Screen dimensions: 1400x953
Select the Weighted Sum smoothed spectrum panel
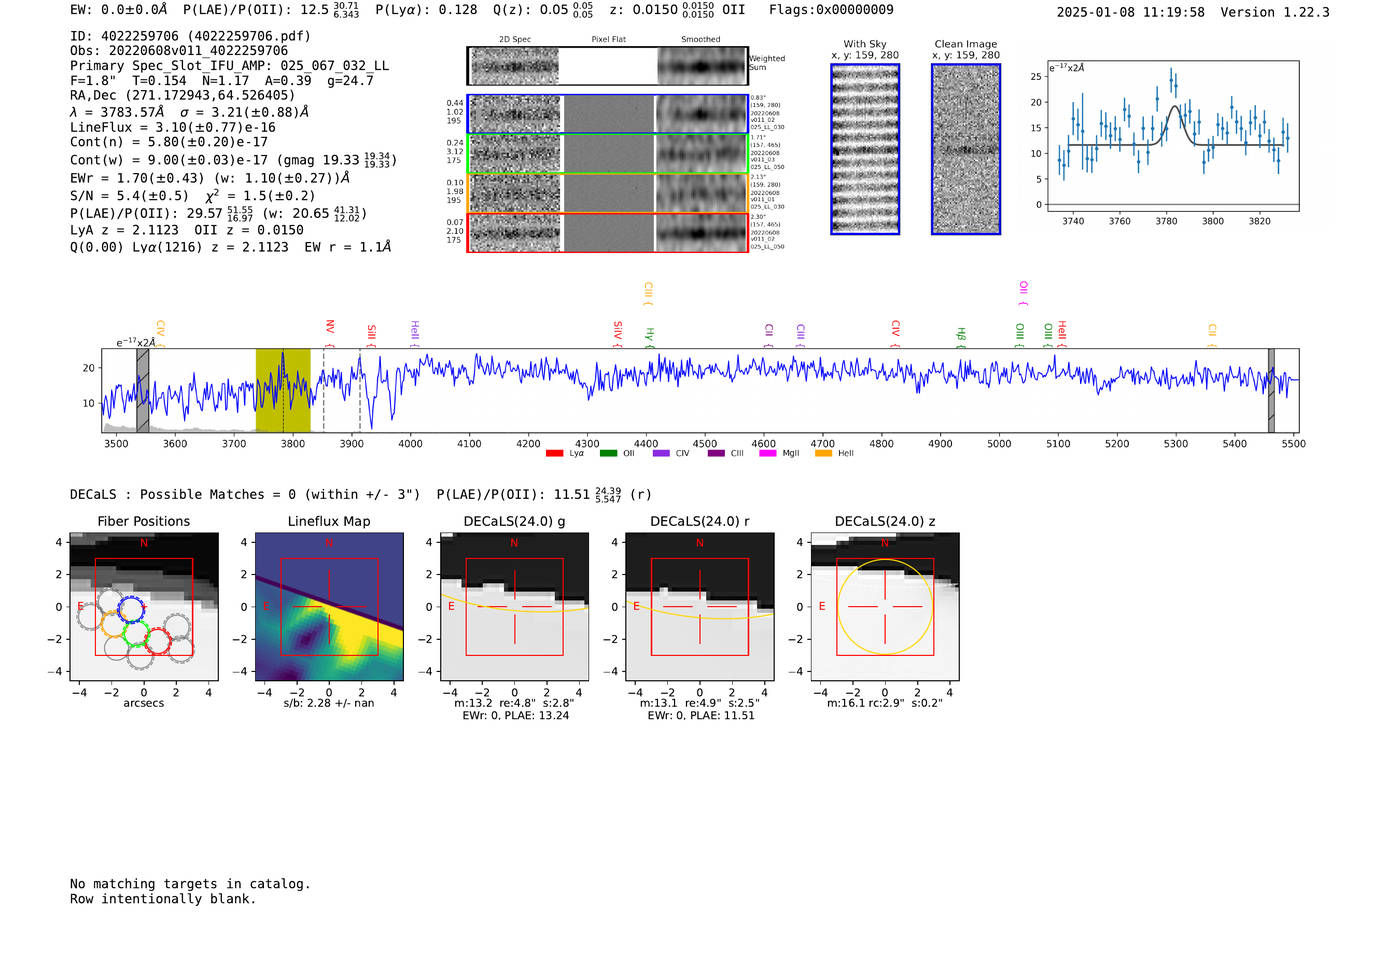[x=702, y=66]
